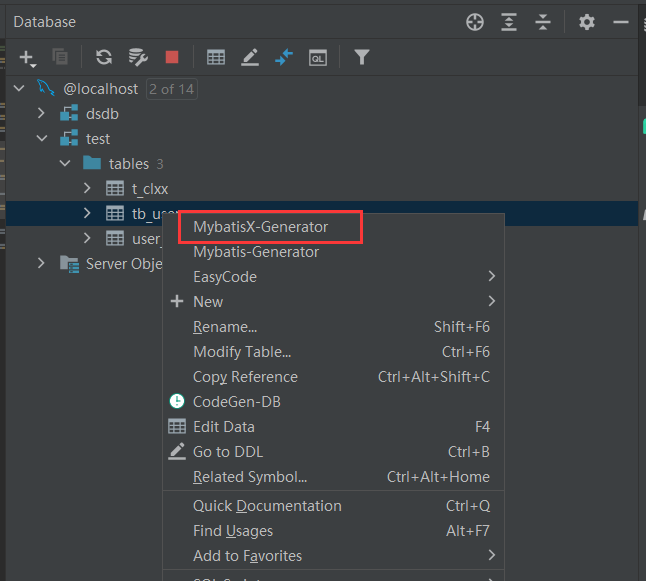Expand the t_clxx table node

pos(87,188)
